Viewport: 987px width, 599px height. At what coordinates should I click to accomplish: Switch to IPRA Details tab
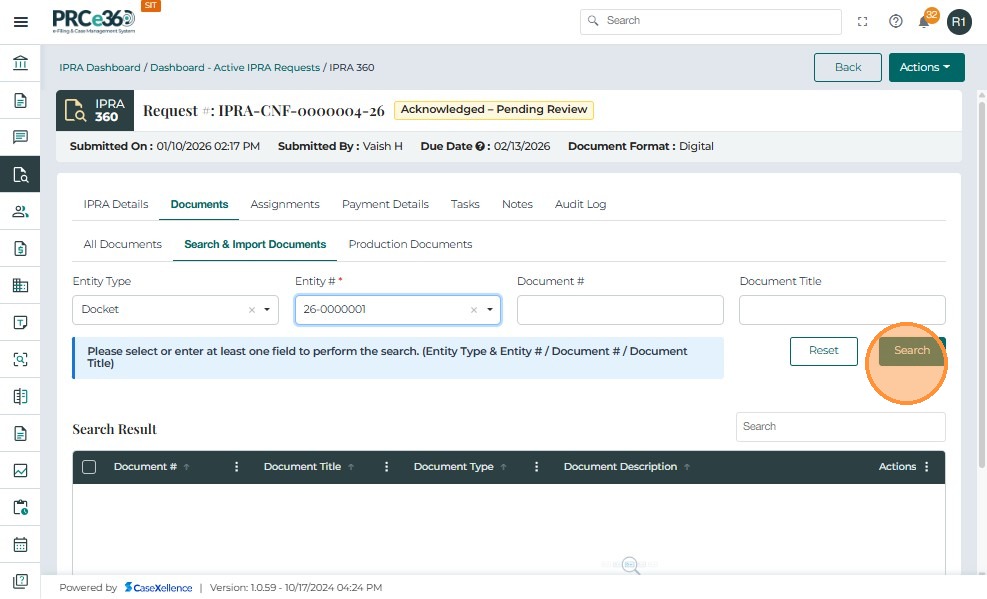116,204
